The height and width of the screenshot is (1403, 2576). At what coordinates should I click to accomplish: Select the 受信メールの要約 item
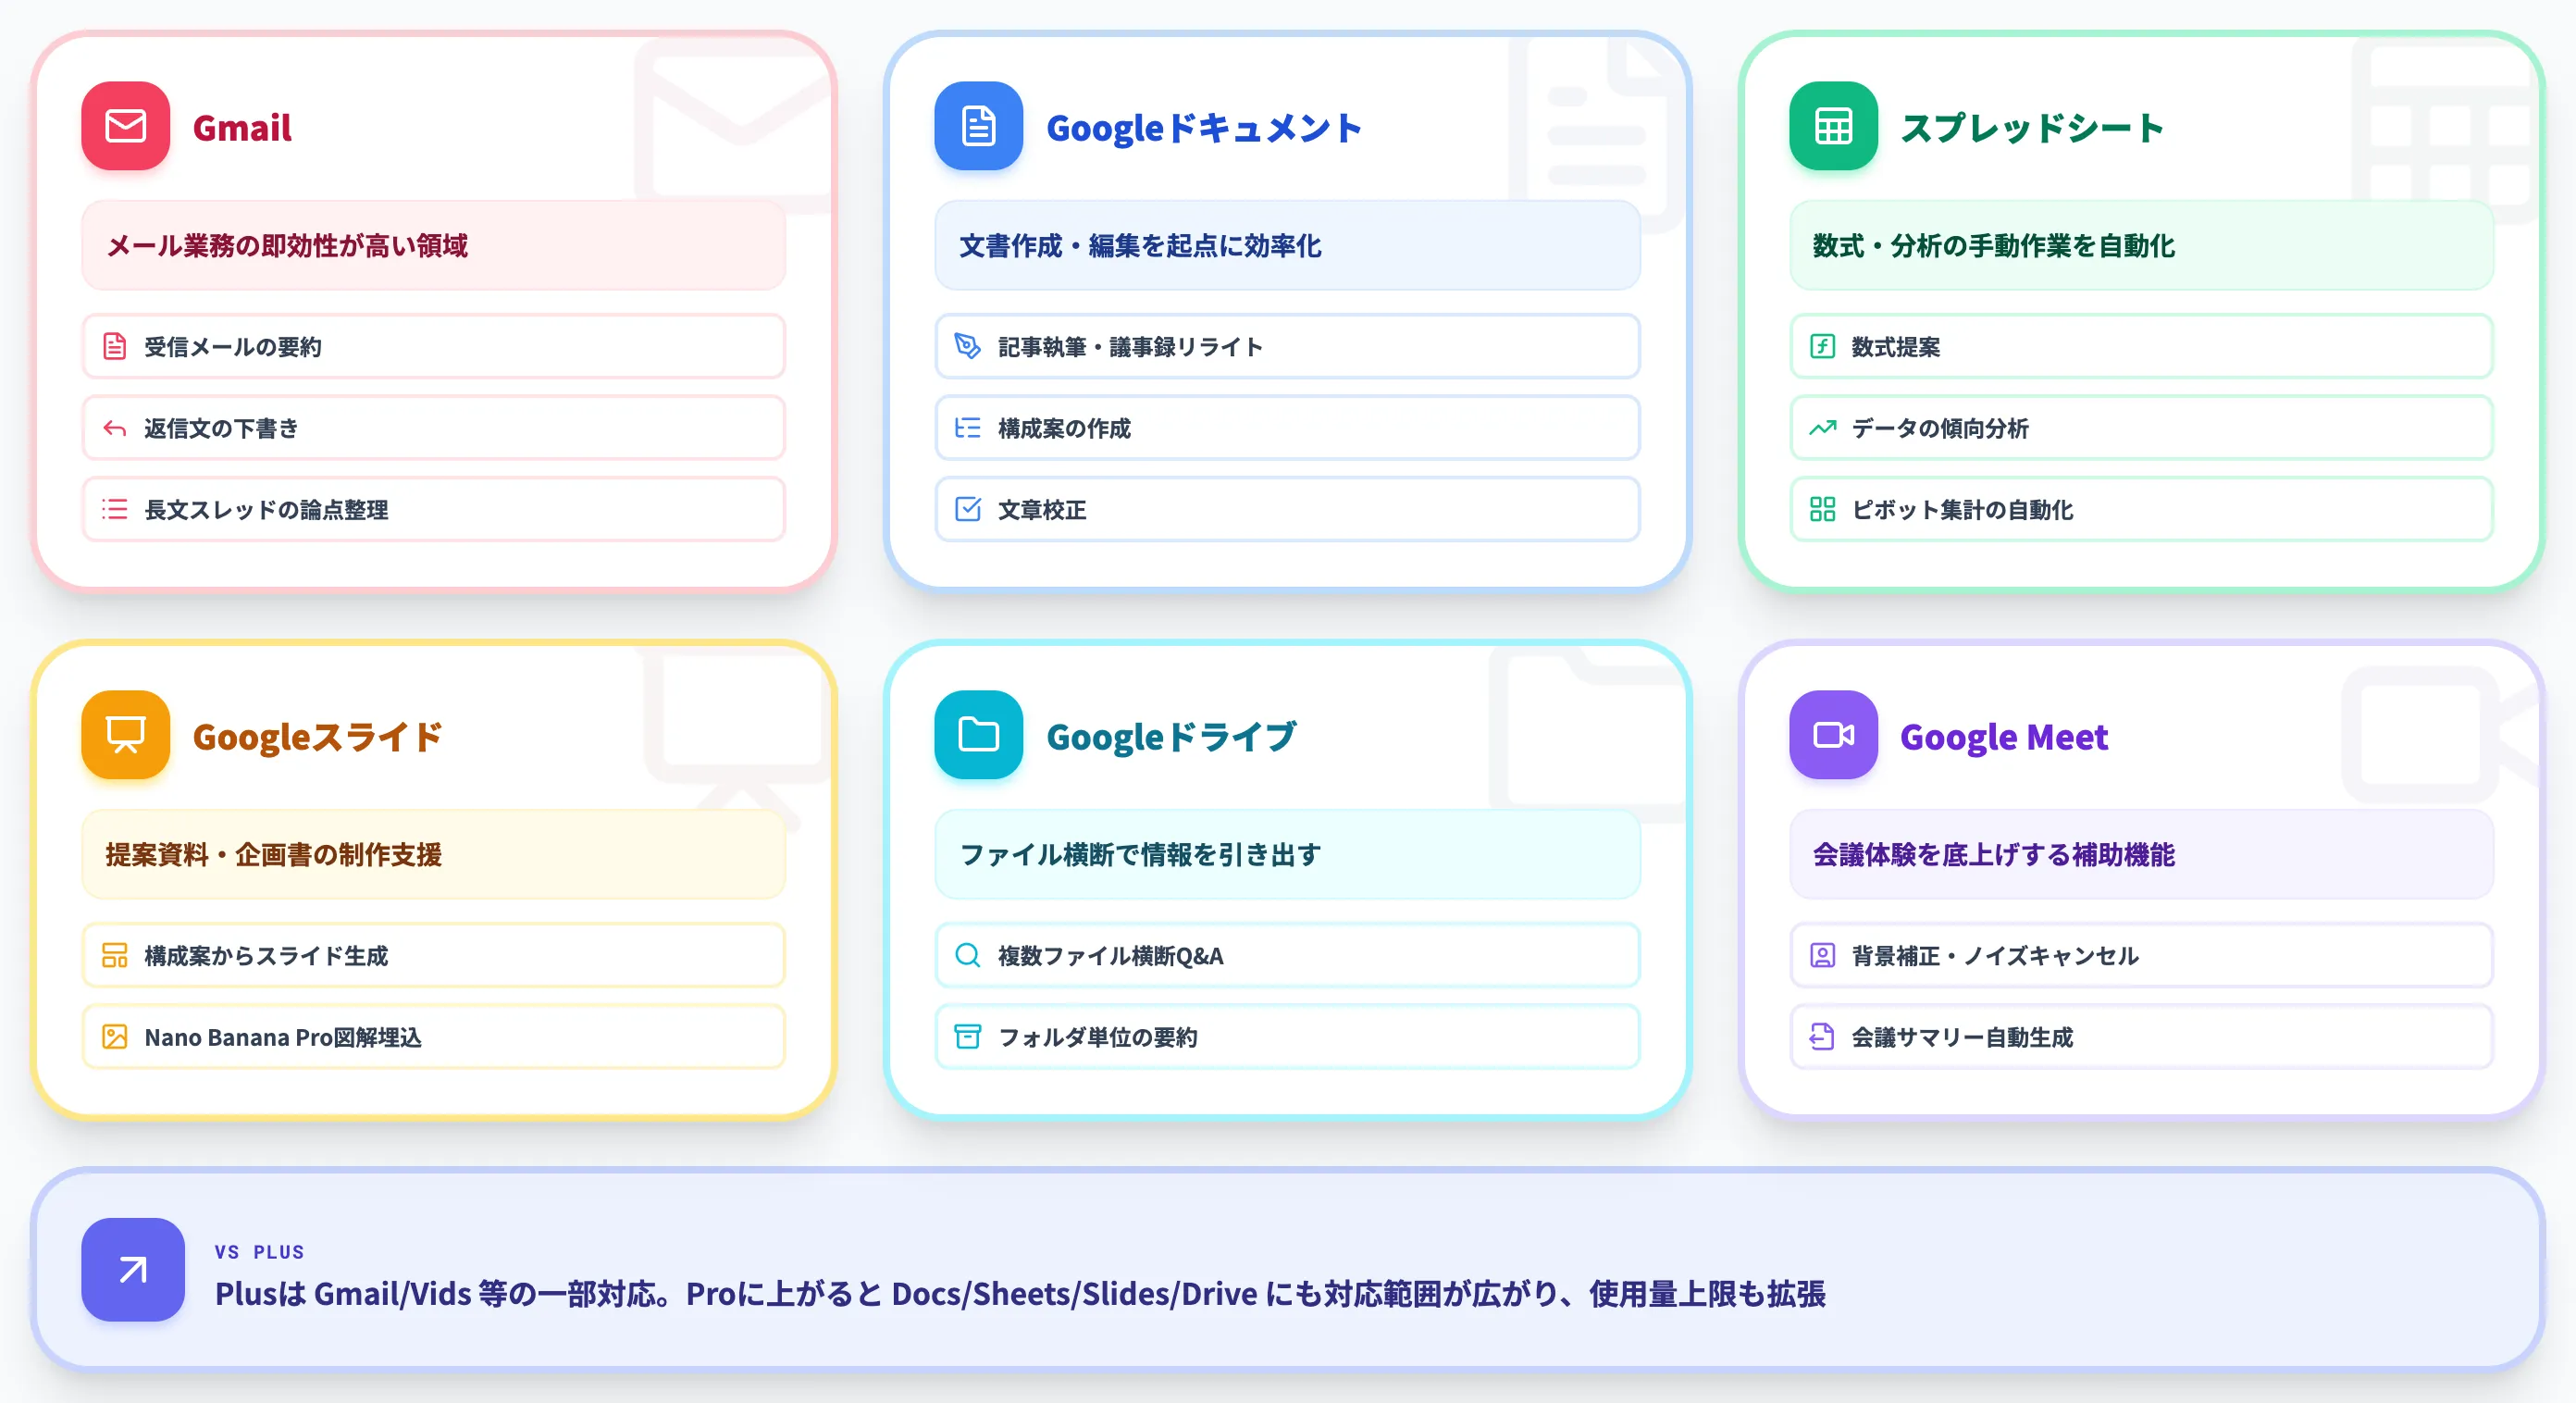click(433, 346)
